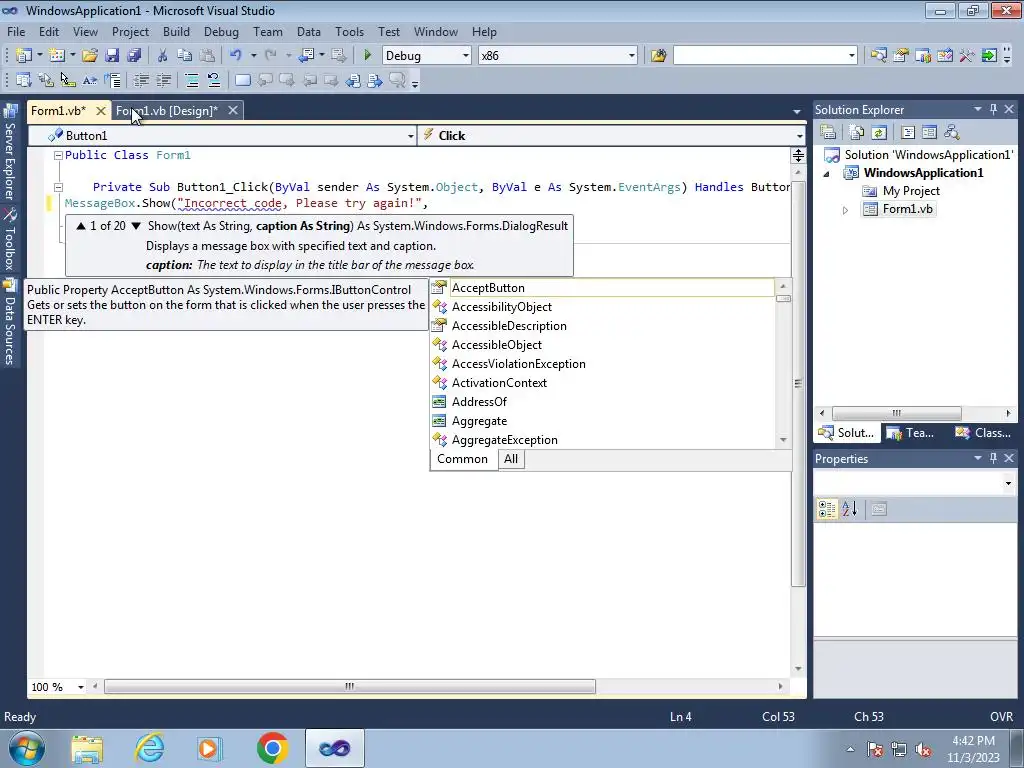Click the Solution Explorer horizontal scrollbar thumb
The image size is (1024, 768).
pyautogui.click(x=896, y=413)
